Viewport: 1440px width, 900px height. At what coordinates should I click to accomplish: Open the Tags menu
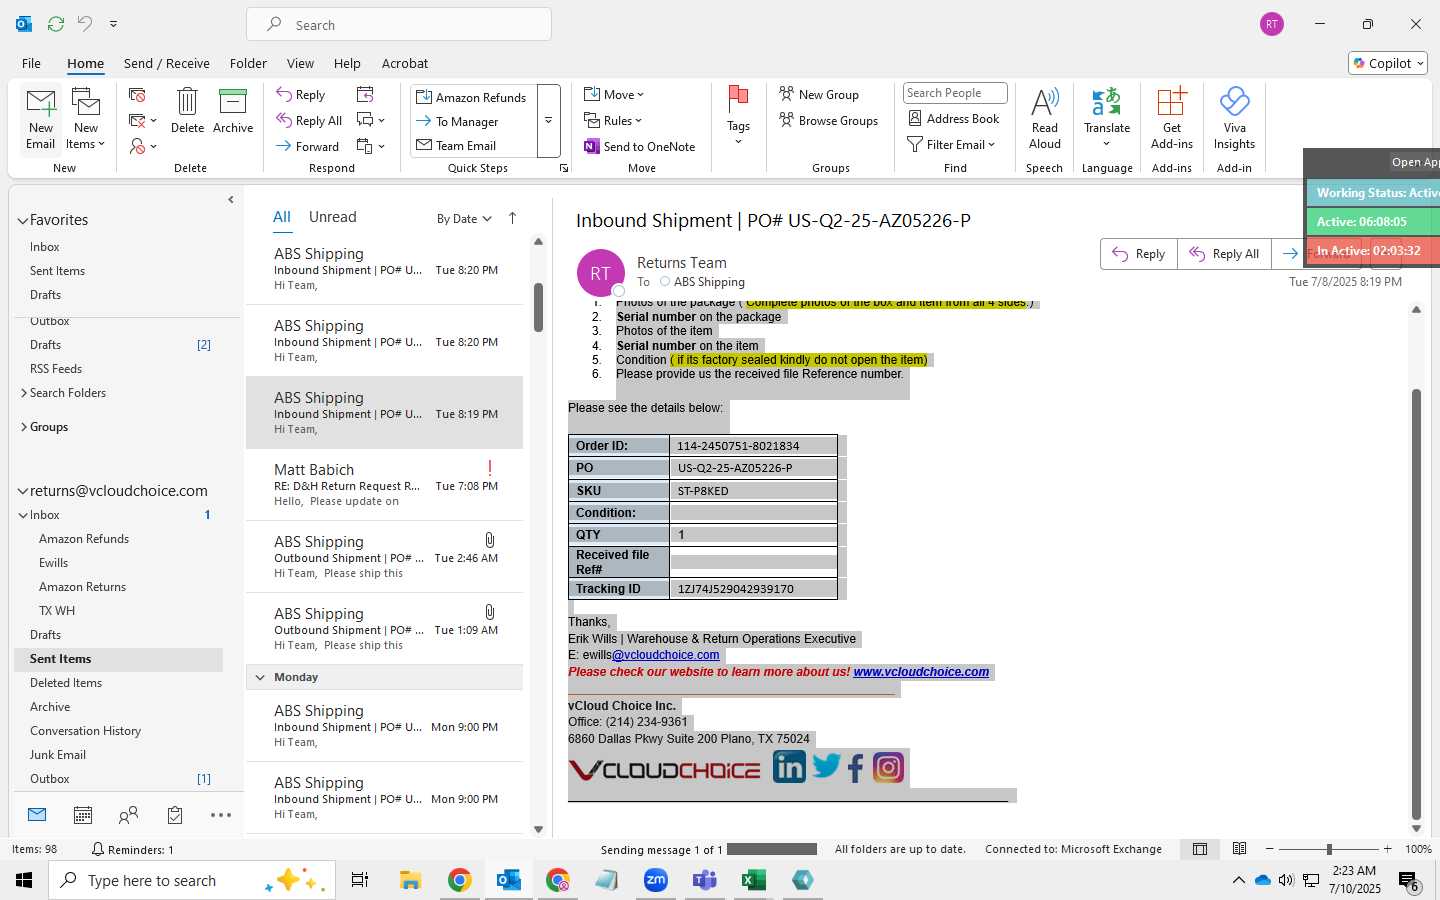(738, 116)
